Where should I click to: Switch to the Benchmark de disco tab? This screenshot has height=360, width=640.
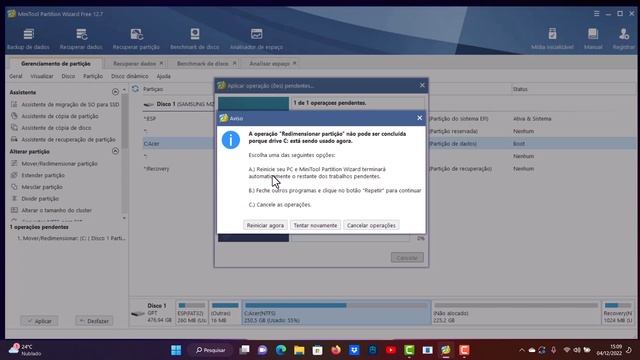pyautogui.click(x=202, y=64)
